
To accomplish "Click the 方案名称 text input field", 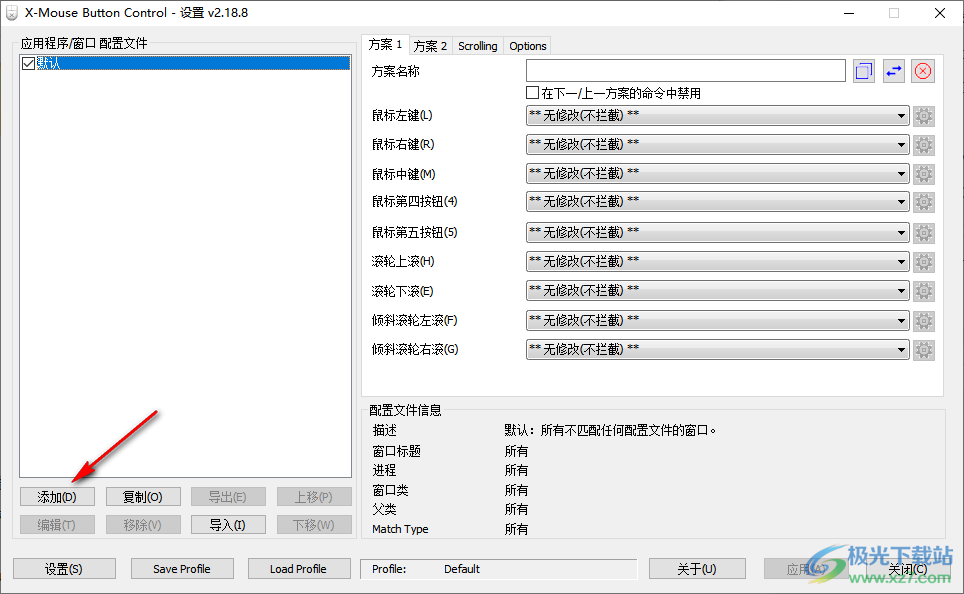I will [x=685, y=71].
